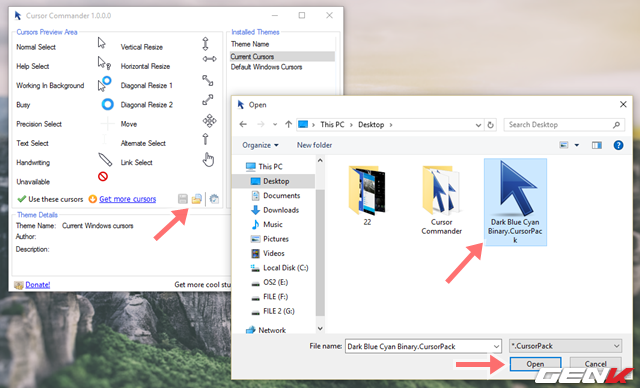Click the Help Select cursor preview
Image resolution: width=640 pixels, height=388 pixels.
click(104, 63)
